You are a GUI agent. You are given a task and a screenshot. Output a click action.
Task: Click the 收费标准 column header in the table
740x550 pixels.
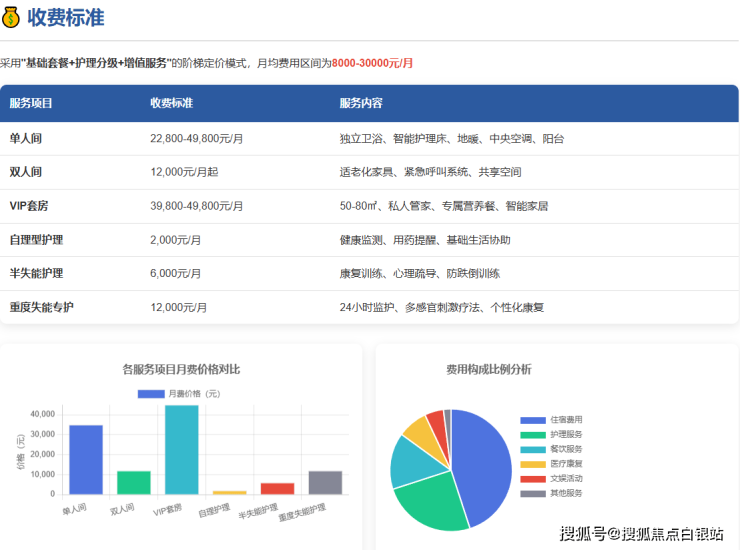click(x=171, y=103)
